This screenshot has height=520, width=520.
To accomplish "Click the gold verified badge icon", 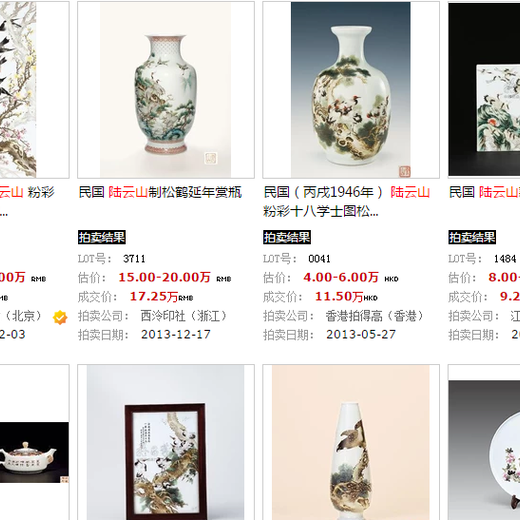I will (x=60, y=317).
